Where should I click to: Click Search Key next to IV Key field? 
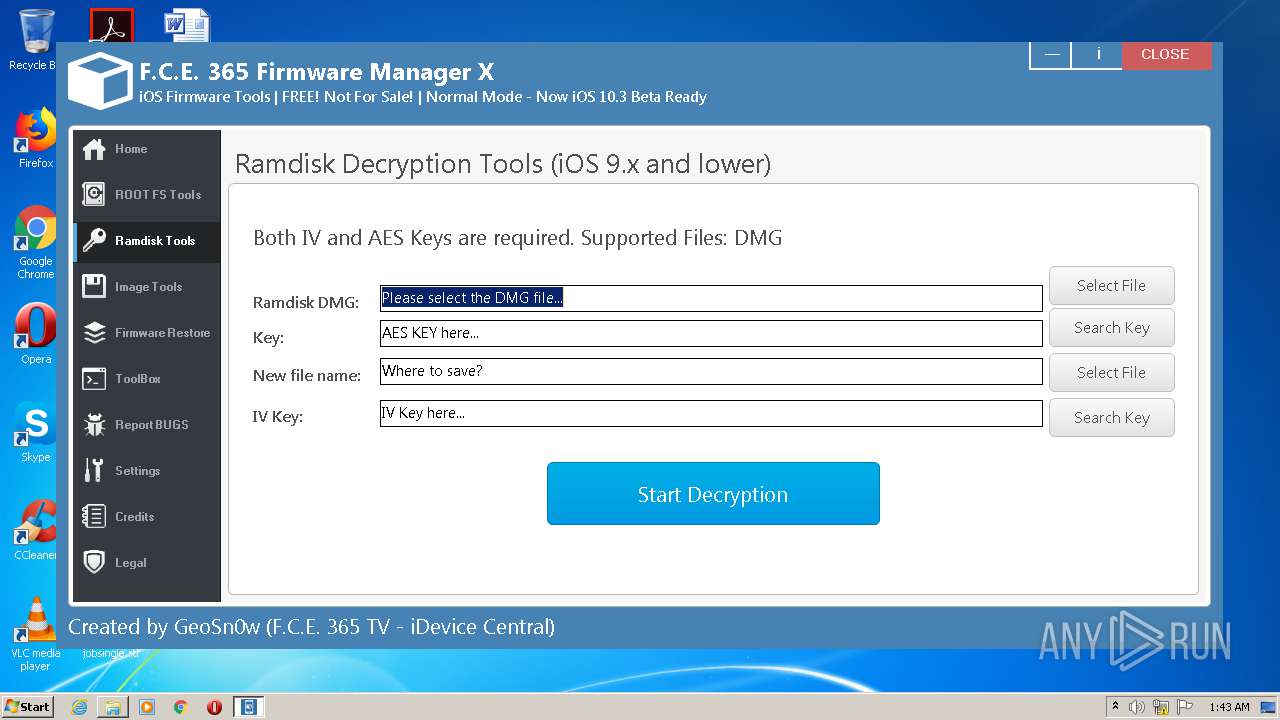coord(1111,417)
